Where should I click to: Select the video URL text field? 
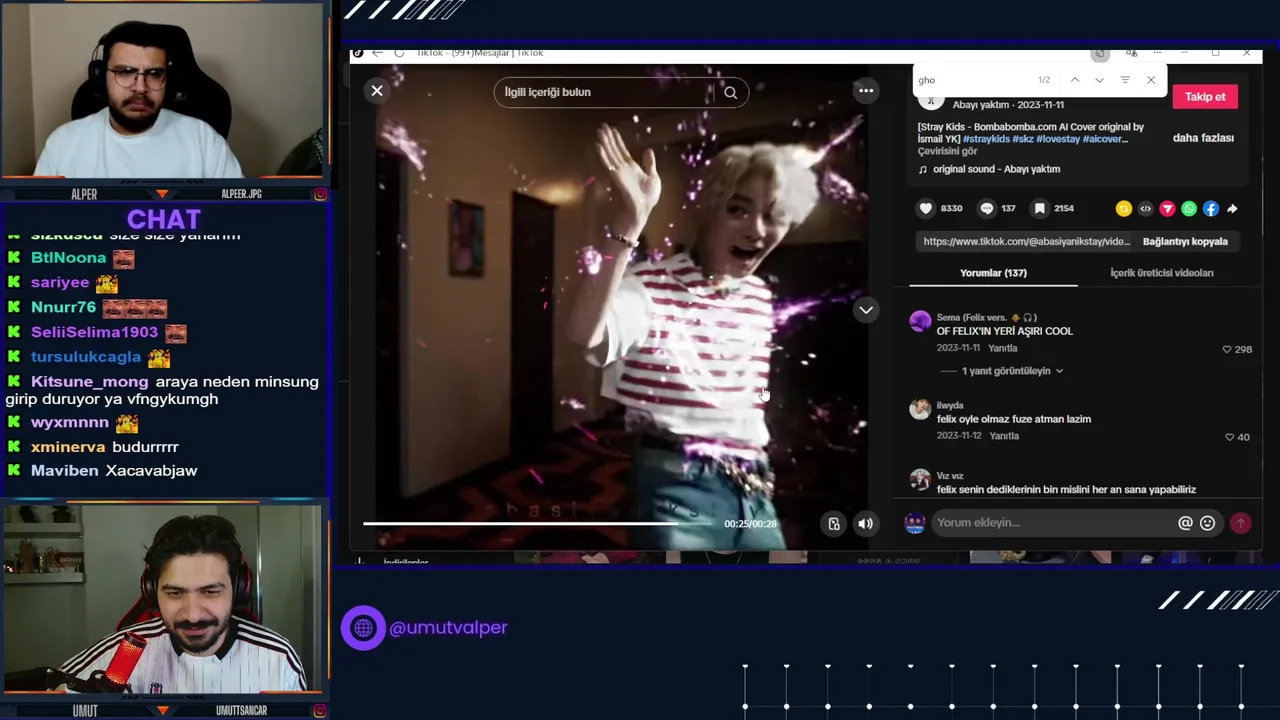1026,241
